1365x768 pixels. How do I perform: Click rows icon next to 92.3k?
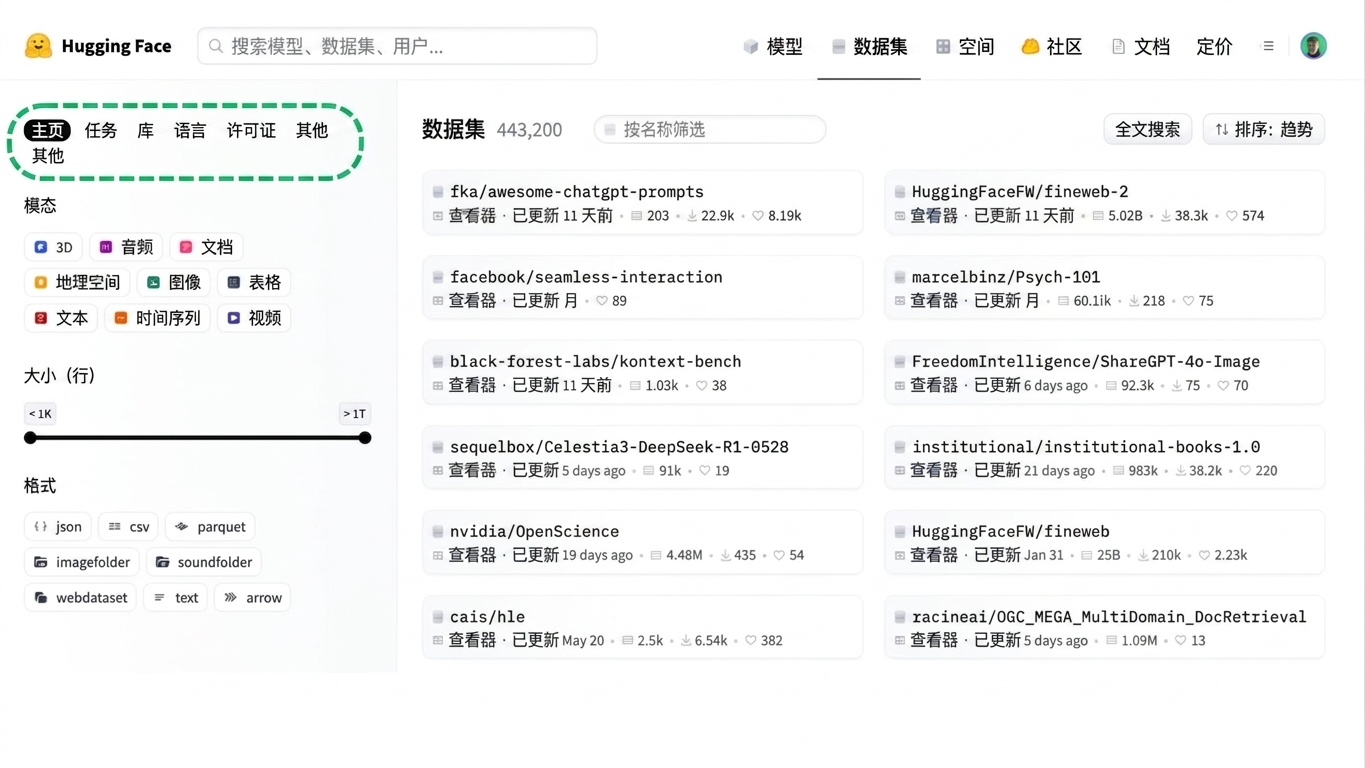1111,386
